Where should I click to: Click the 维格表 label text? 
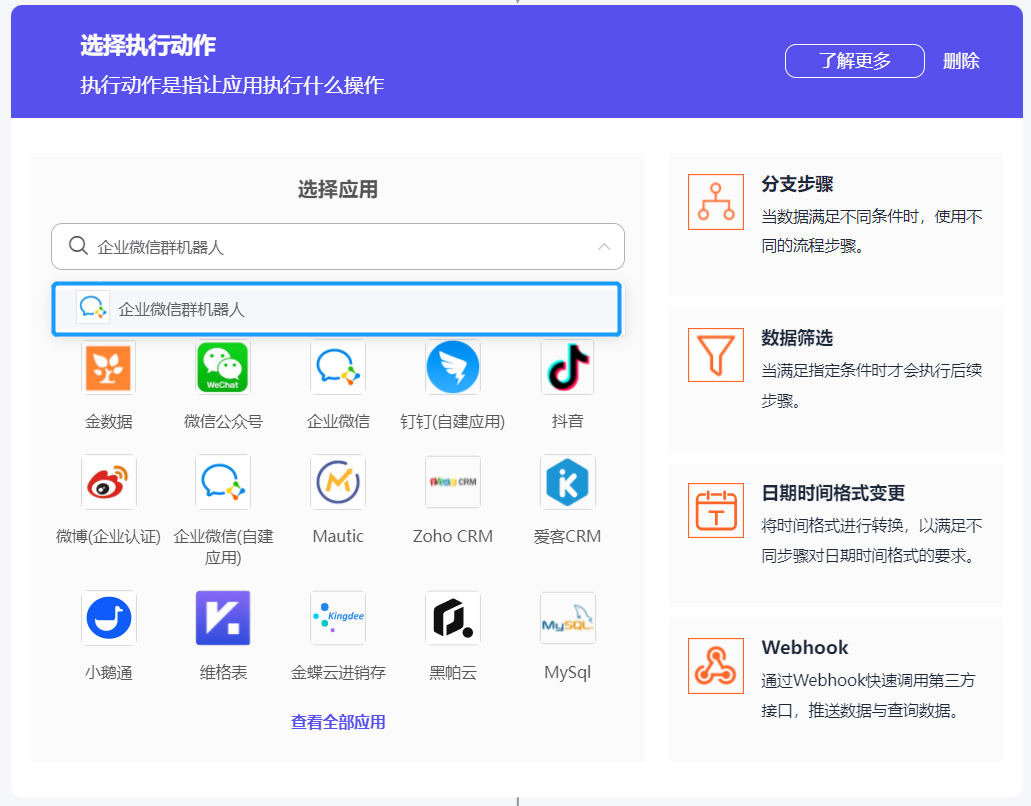point(223,673)
